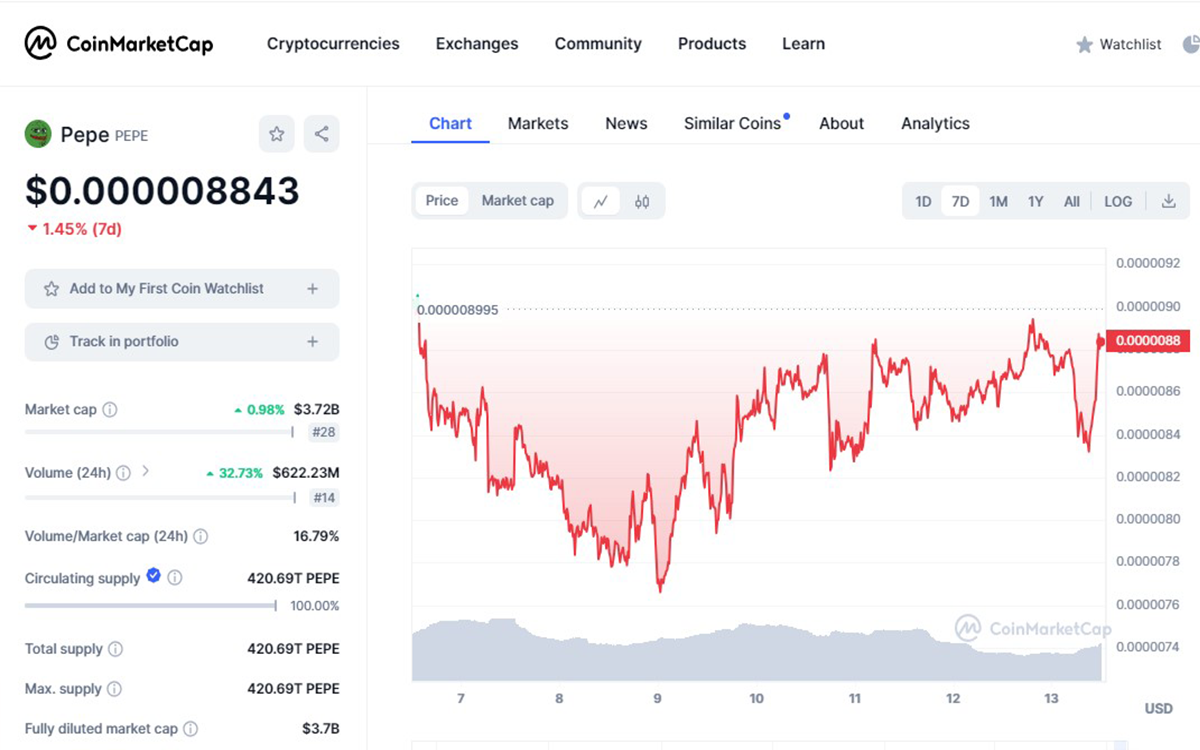Click the 32.73% volume change

pos(235,473)
